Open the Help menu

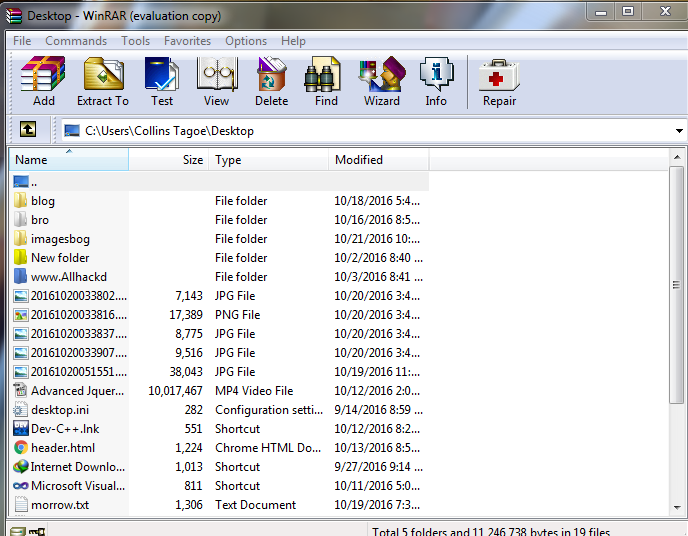pos(293,41)
